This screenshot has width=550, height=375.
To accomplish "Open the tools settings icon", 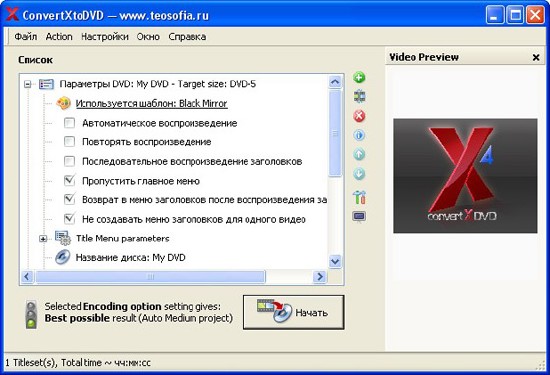I will pos(359,197).
